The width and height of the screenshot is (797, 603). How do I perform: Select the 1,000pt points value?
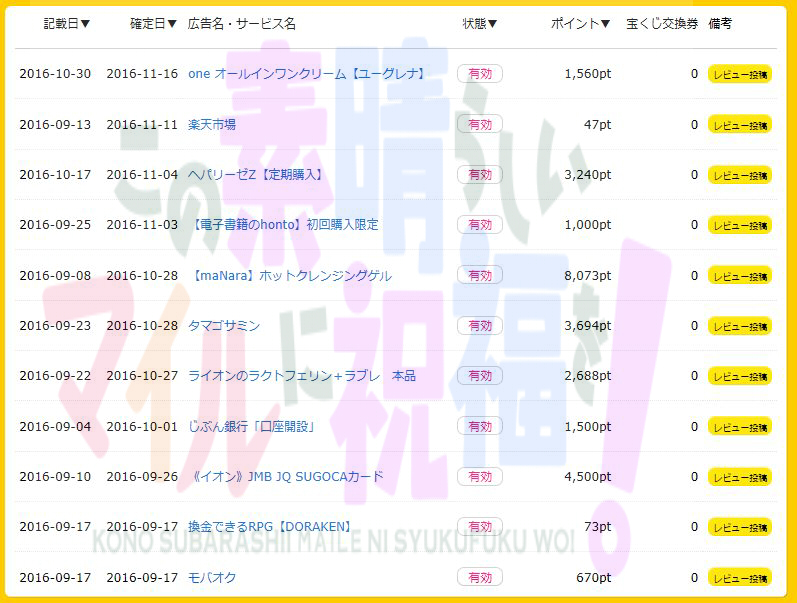point(588,225)
